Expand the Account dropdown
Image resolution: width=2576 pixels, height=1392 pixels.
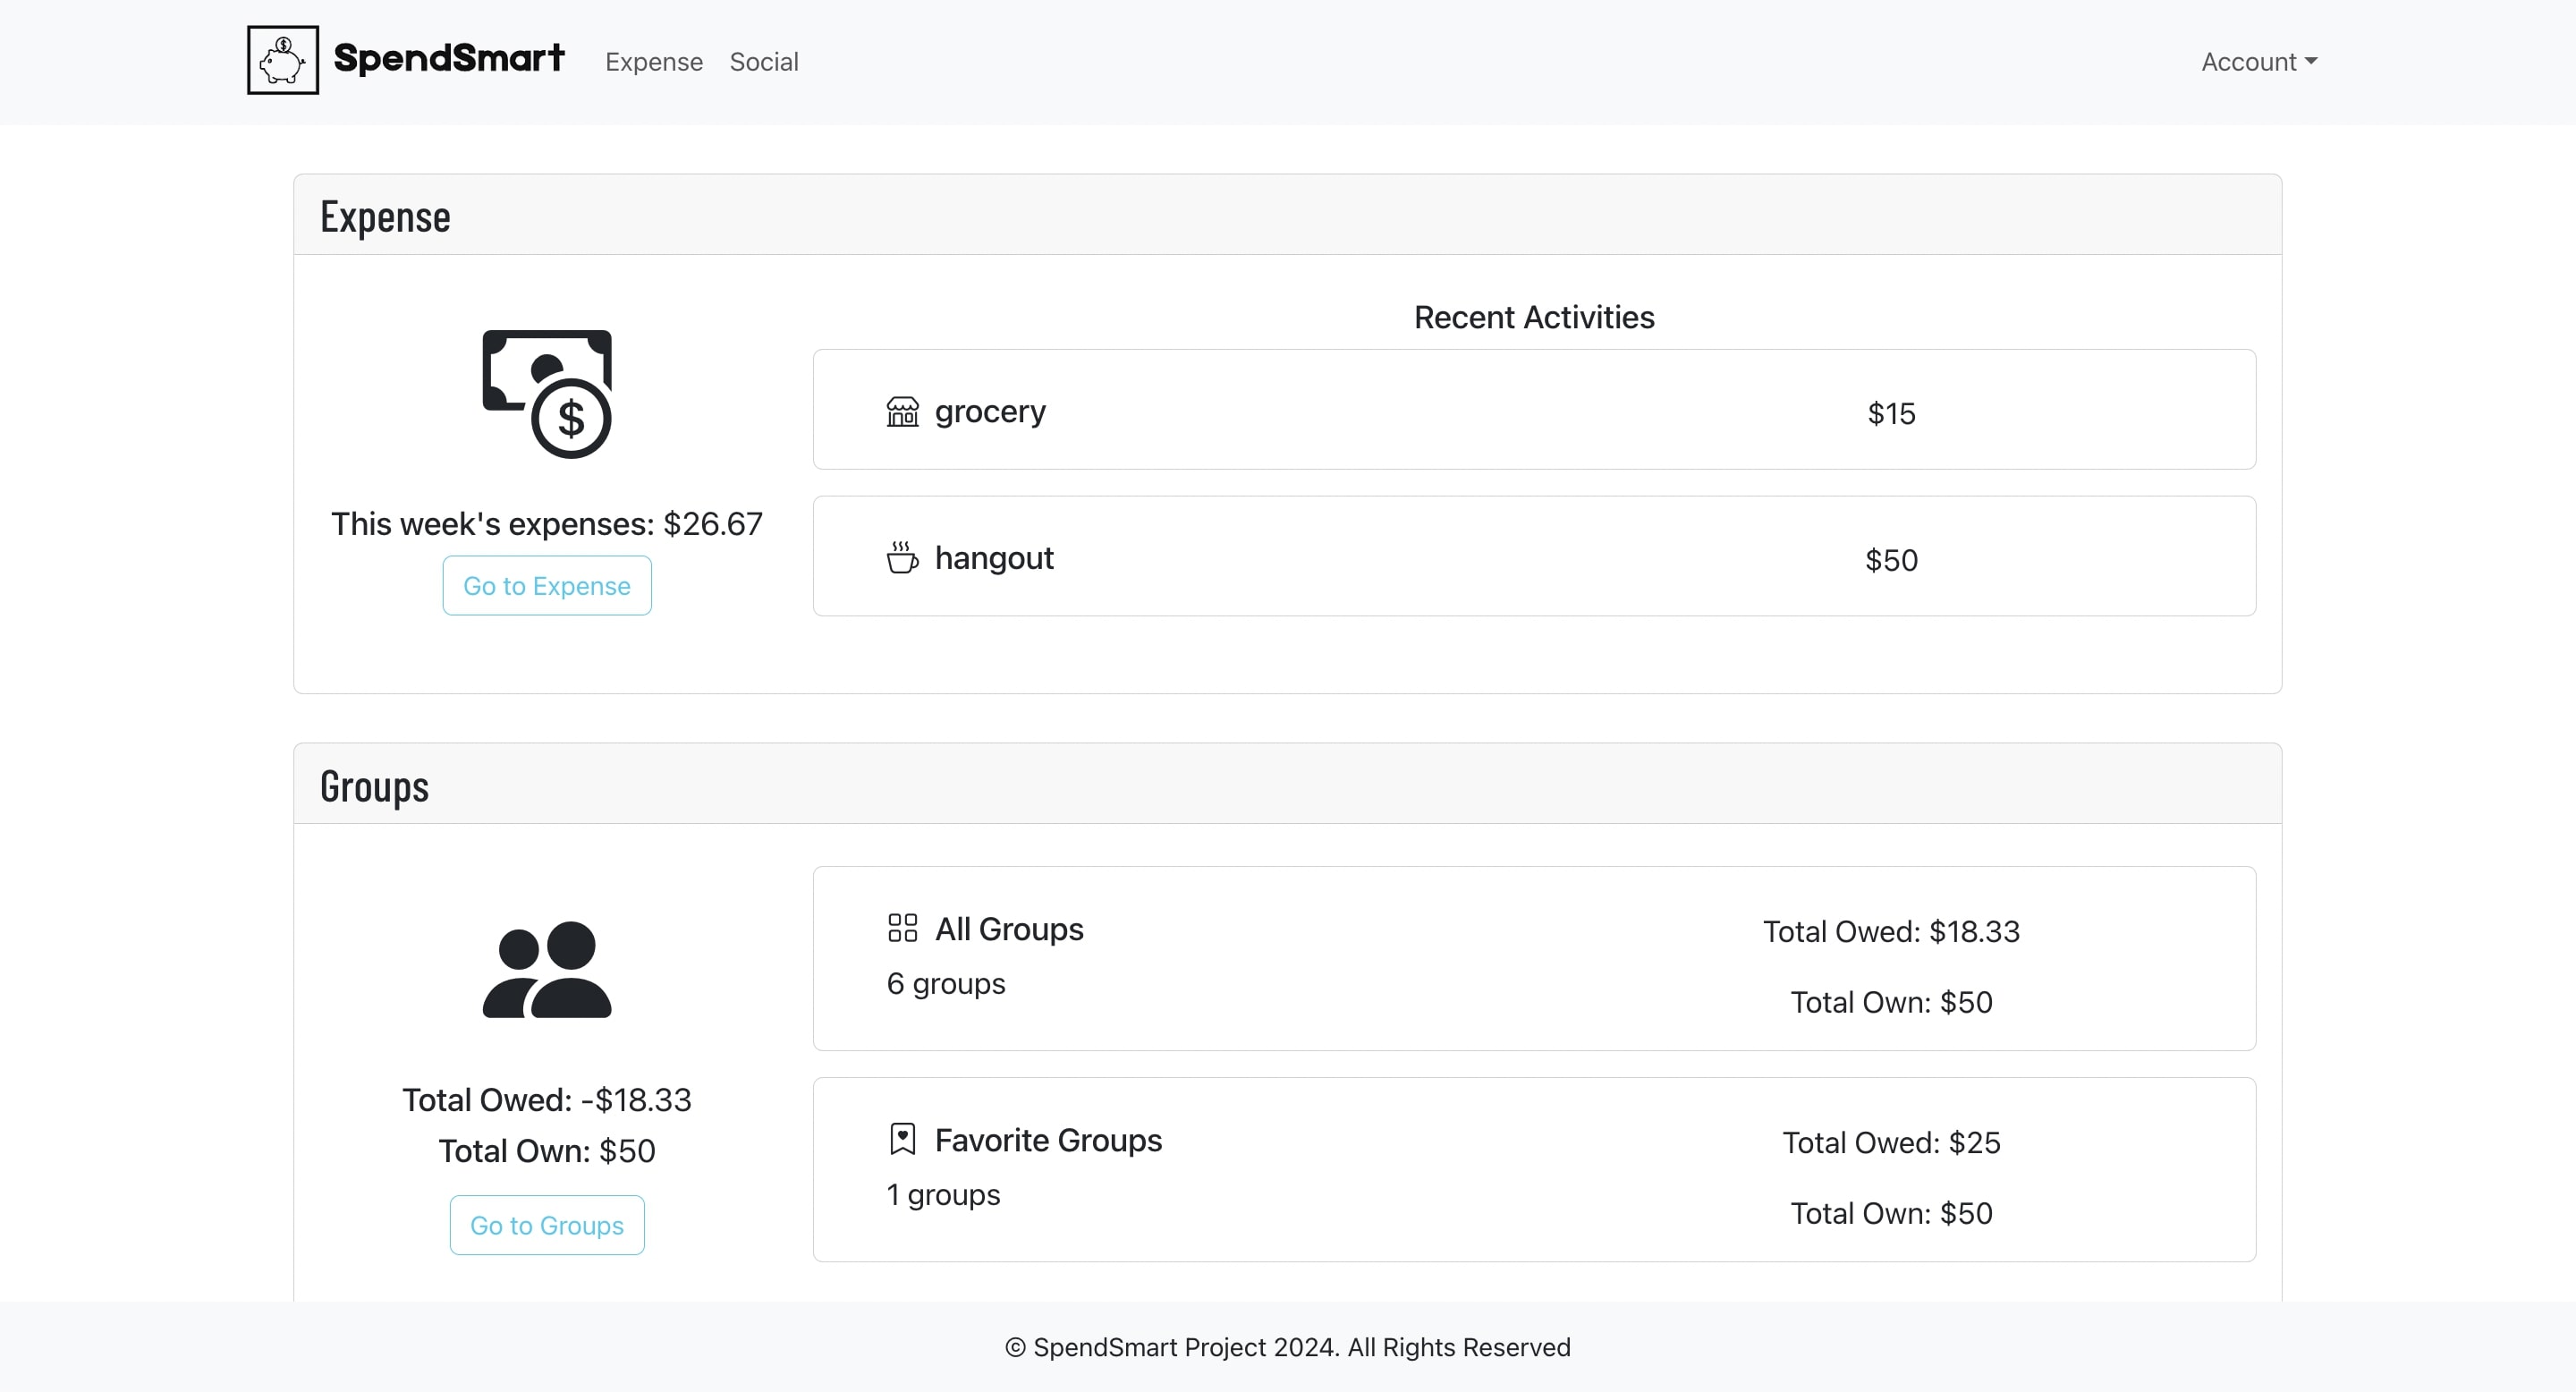click(2259, 62)
